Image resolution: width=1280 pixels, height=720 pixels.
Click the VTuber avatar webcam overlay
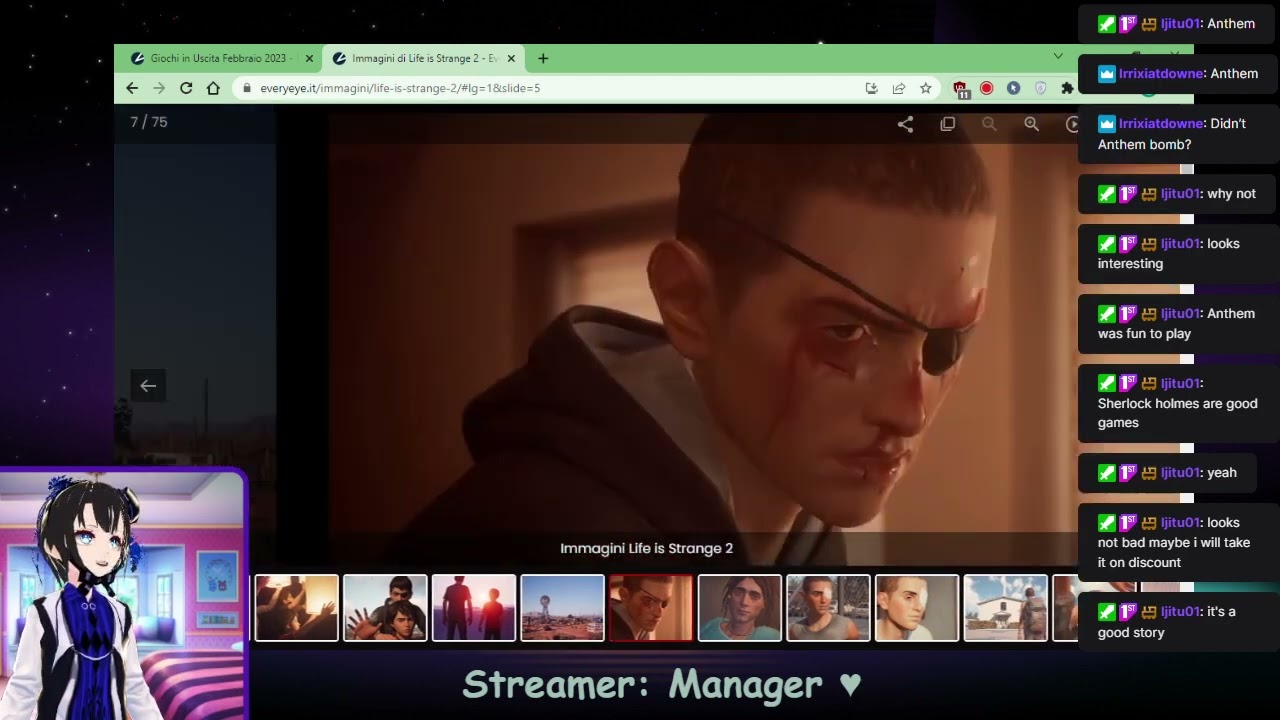tap(123, 595)
